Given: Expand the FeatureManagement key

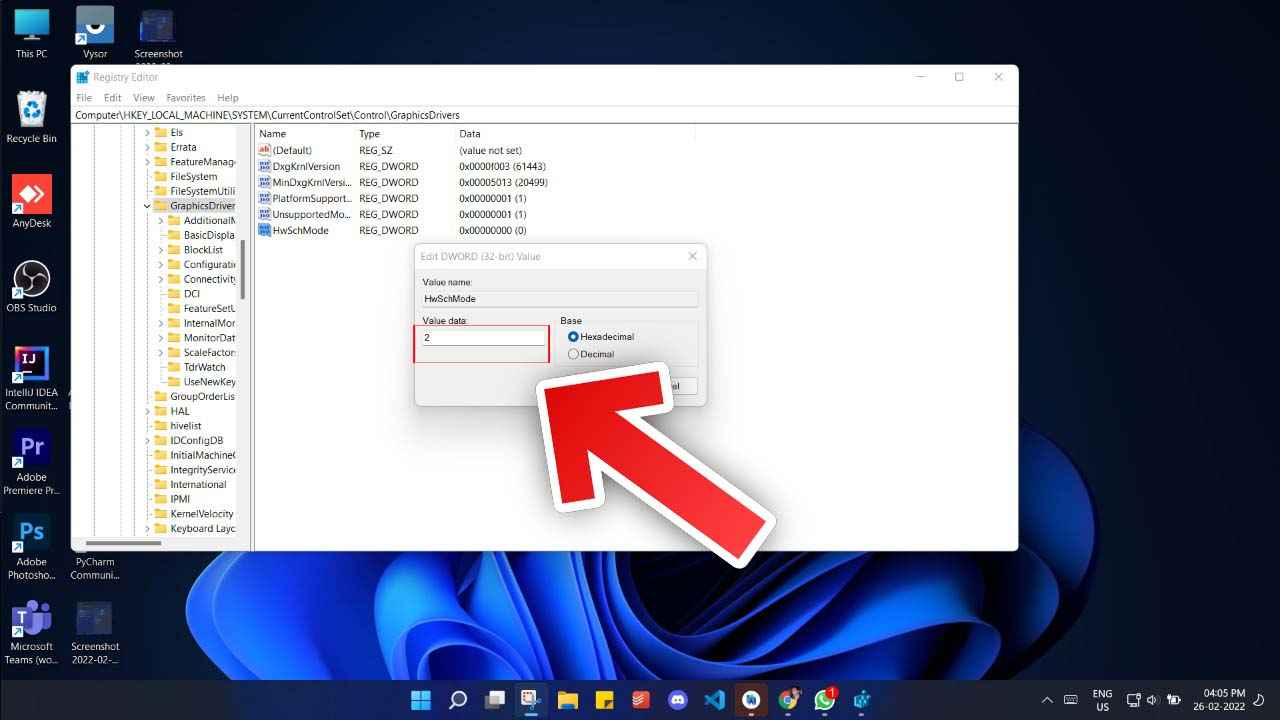Looking at the screenshot, I should tap(147, 161).
